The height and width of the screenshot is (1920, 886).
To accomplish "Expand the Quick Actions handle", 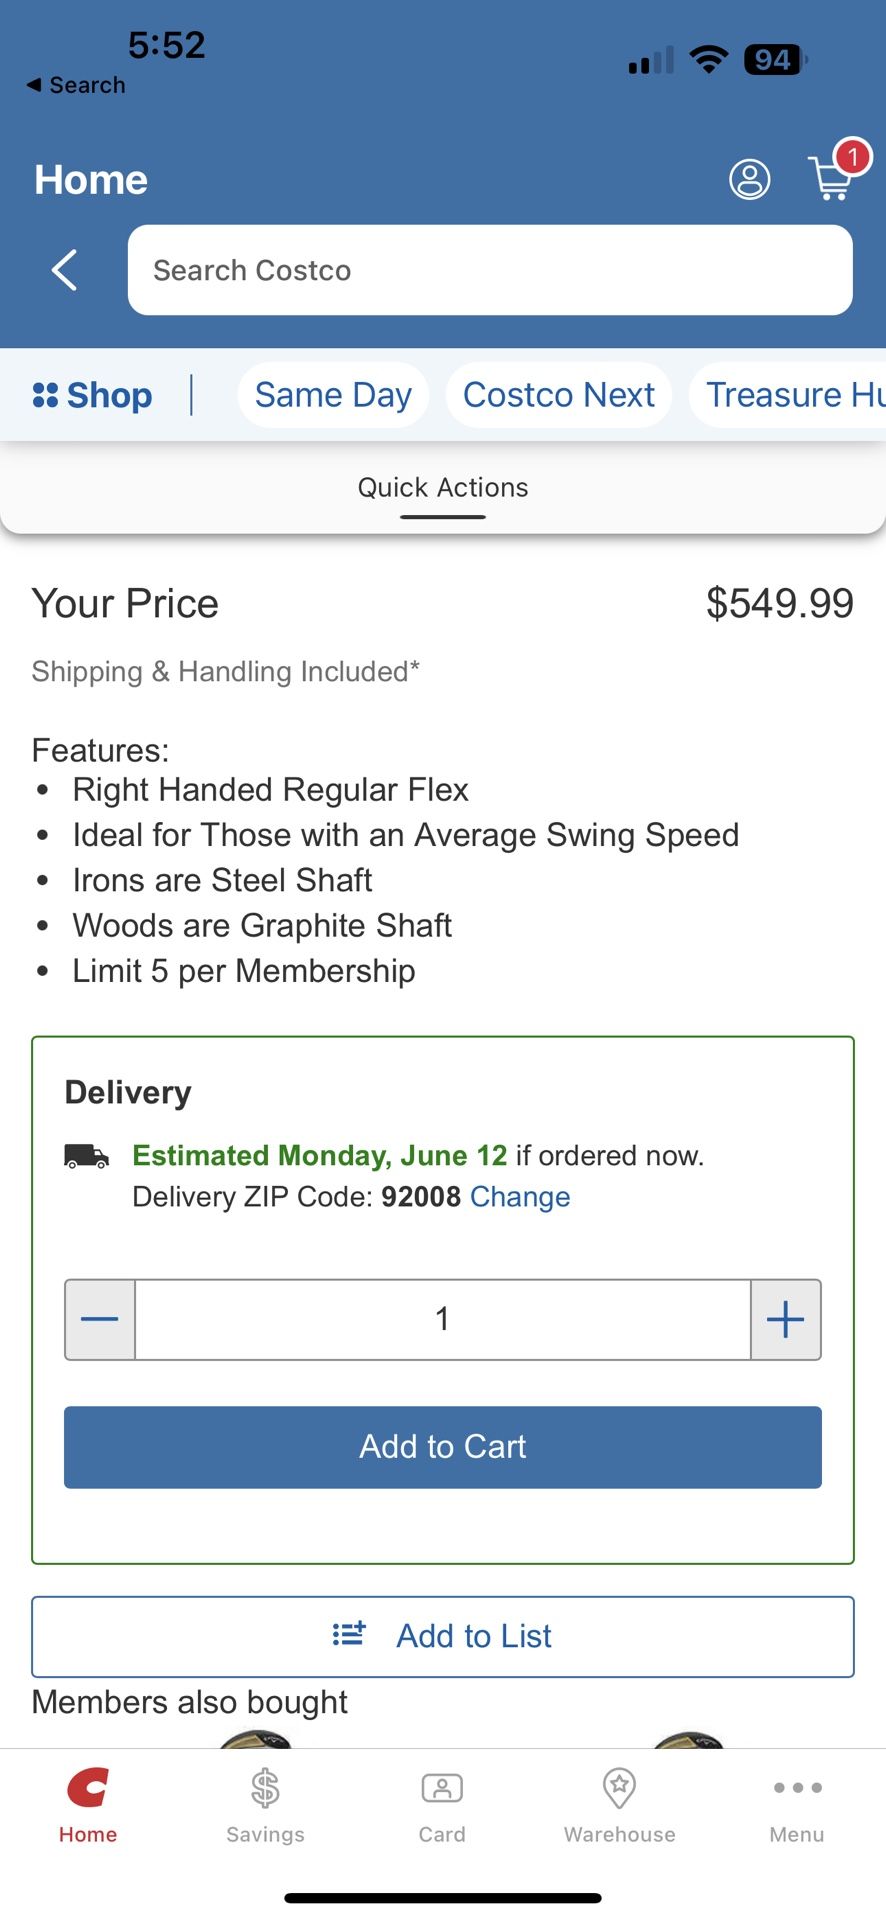I will click(443, 495).
